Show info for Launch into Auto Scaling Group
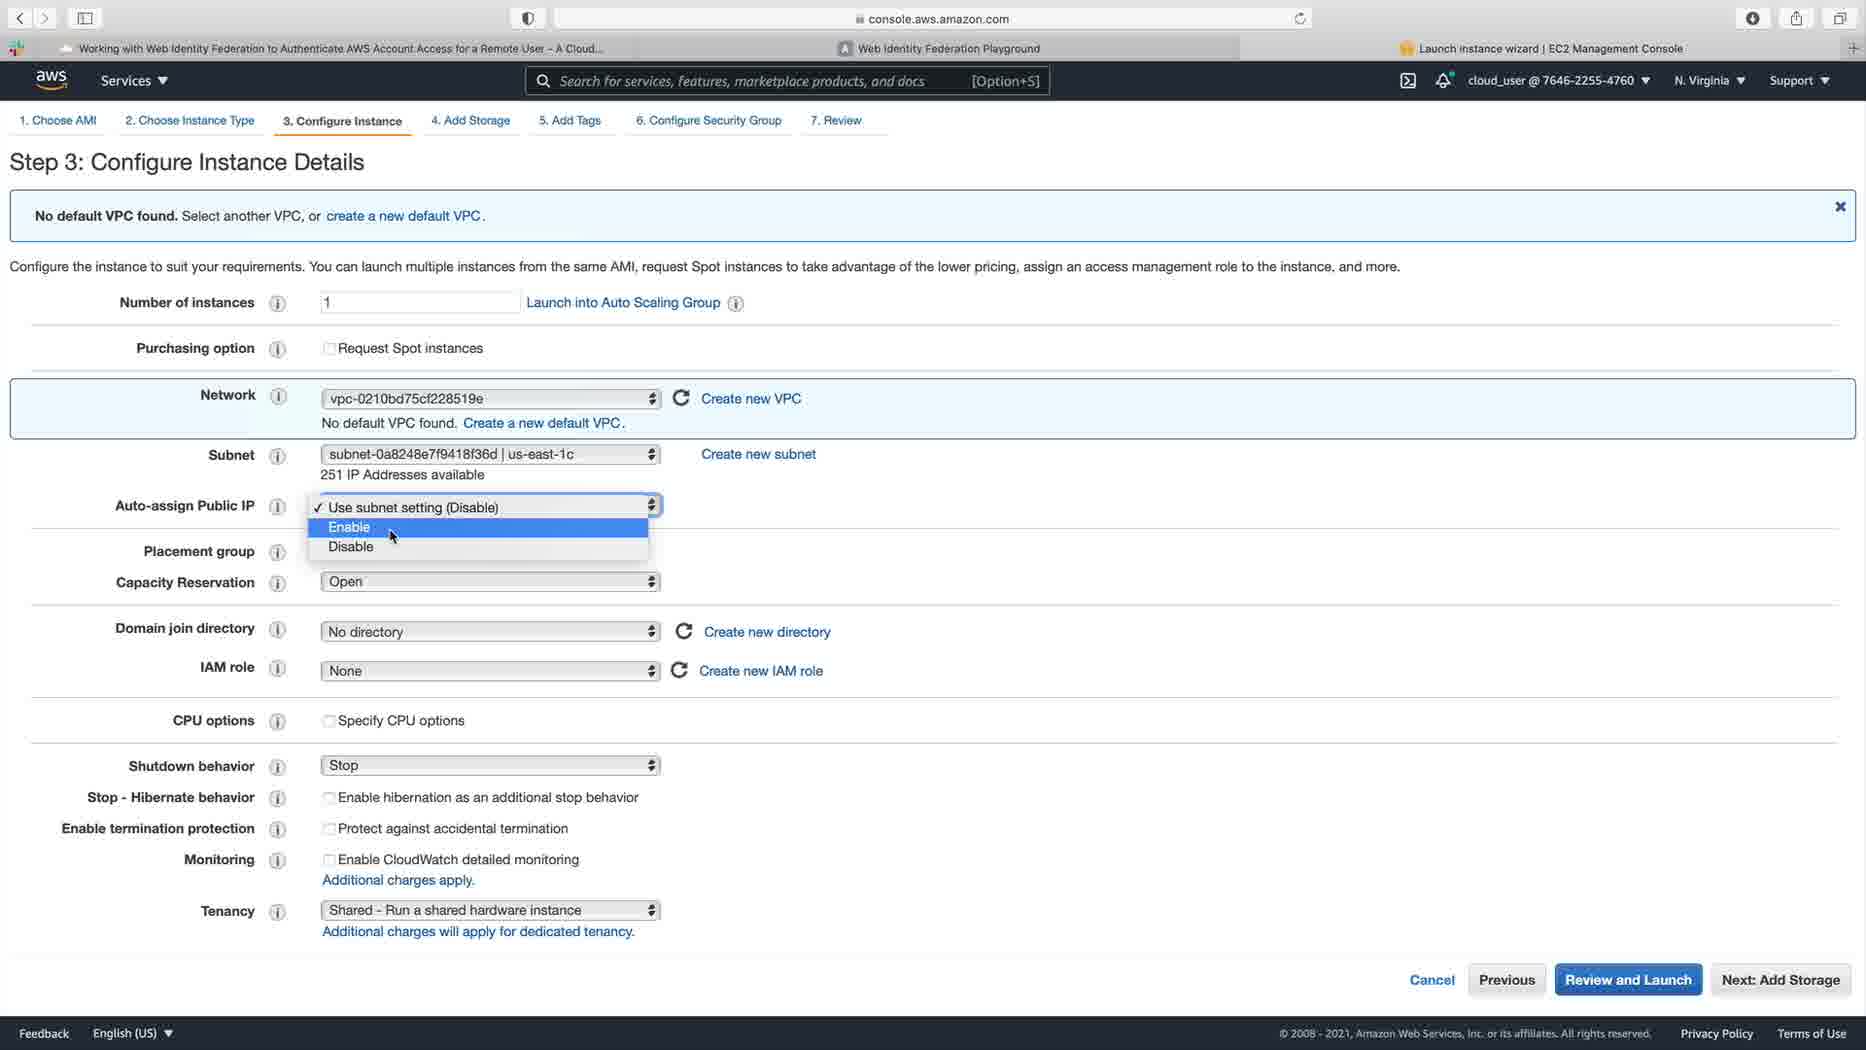This screenshot has height=1050, width=1866. 736,303
